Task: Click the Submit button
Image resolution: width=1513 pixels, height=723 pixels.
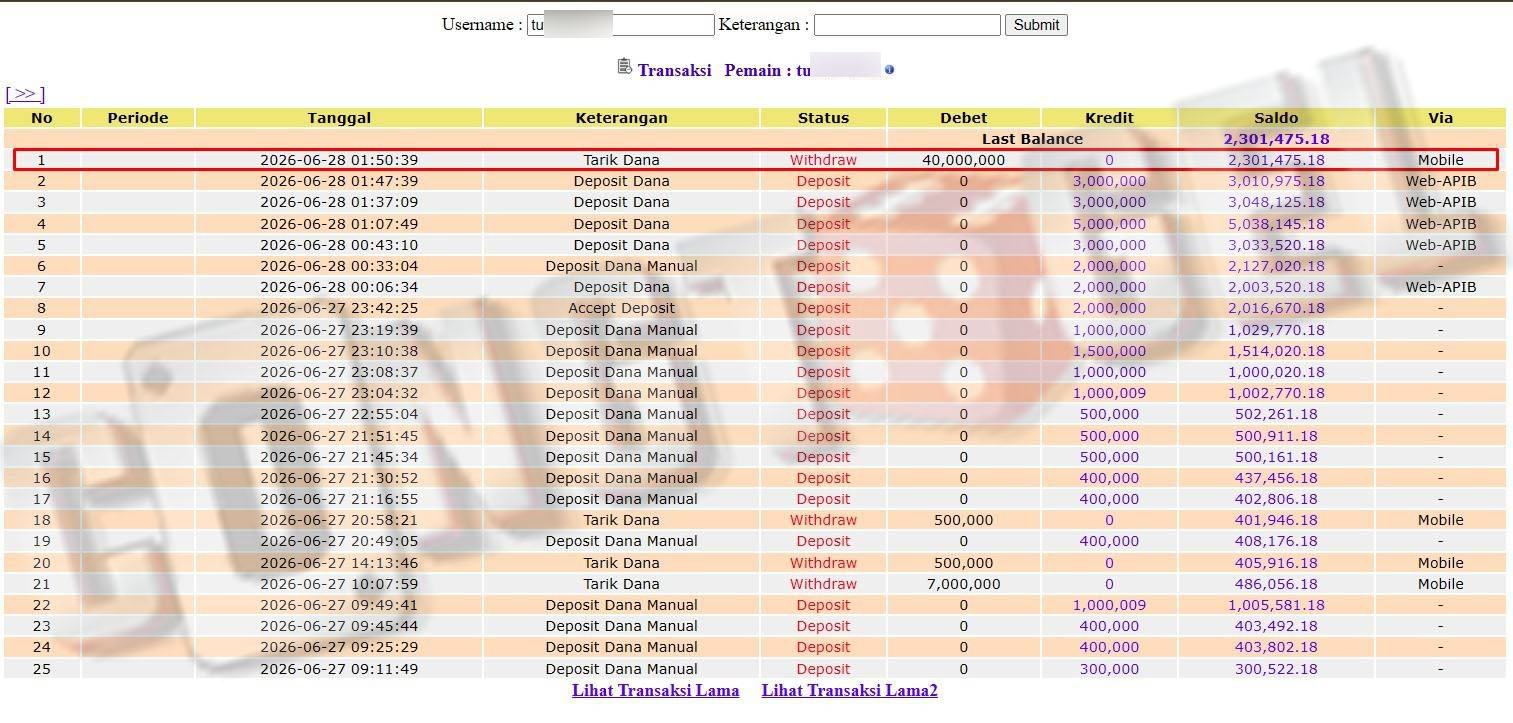Action: tap(1036, 25)
